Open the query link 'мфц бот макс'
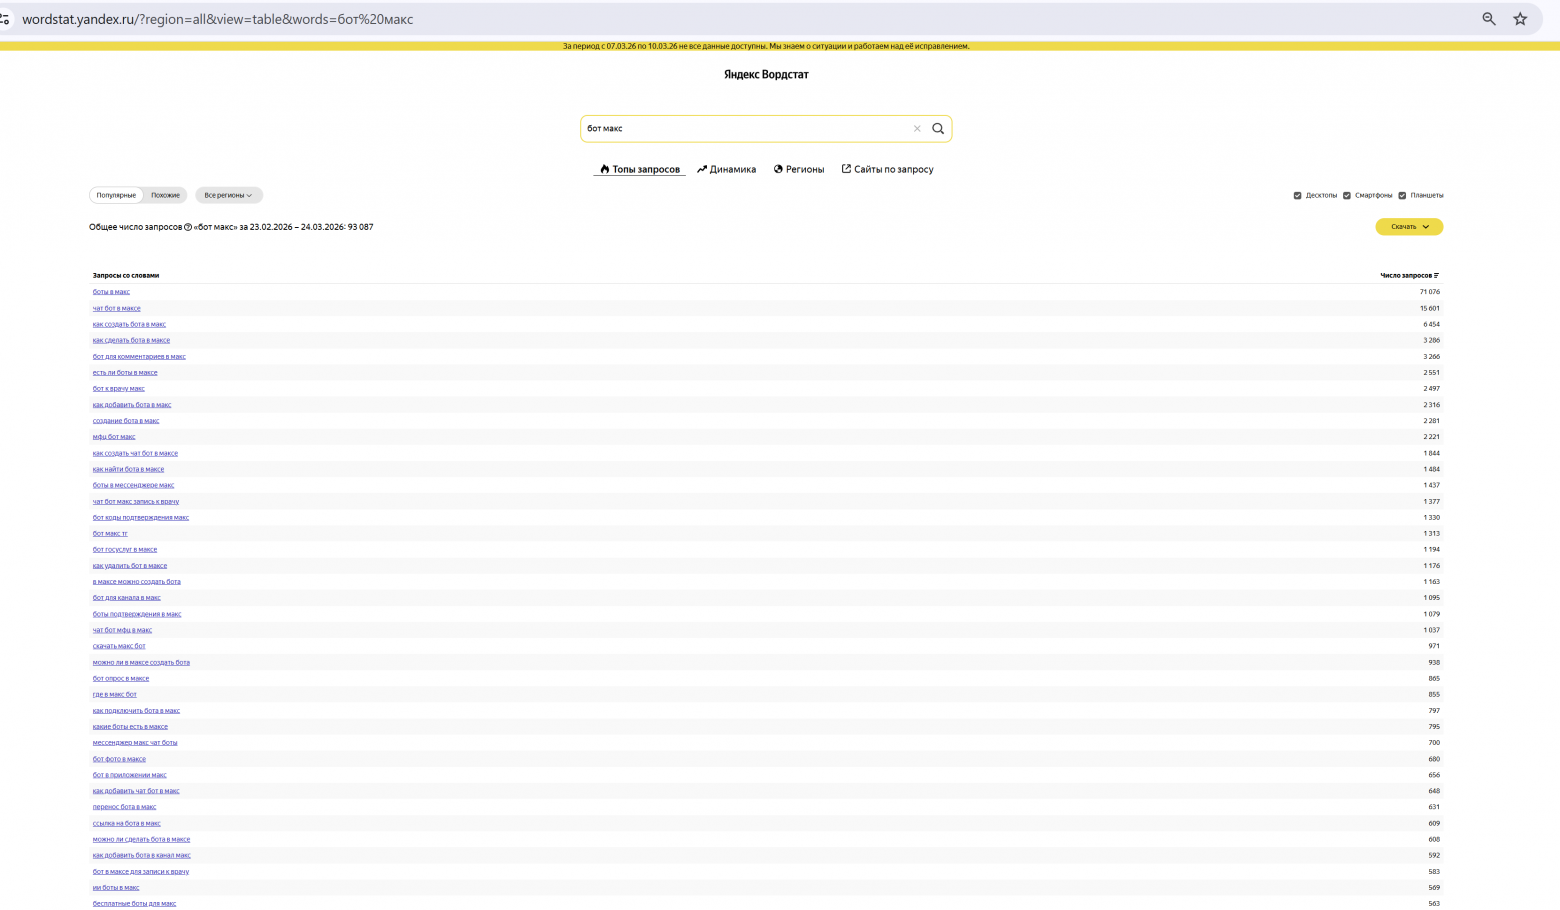Image resolution: width=1560 pixels, height=910 pixels. click(114, 437)
